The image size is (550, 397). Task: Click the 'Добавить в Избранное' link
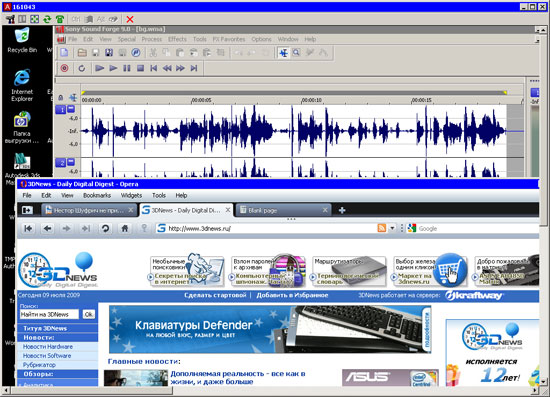click(x=292, y=295)
